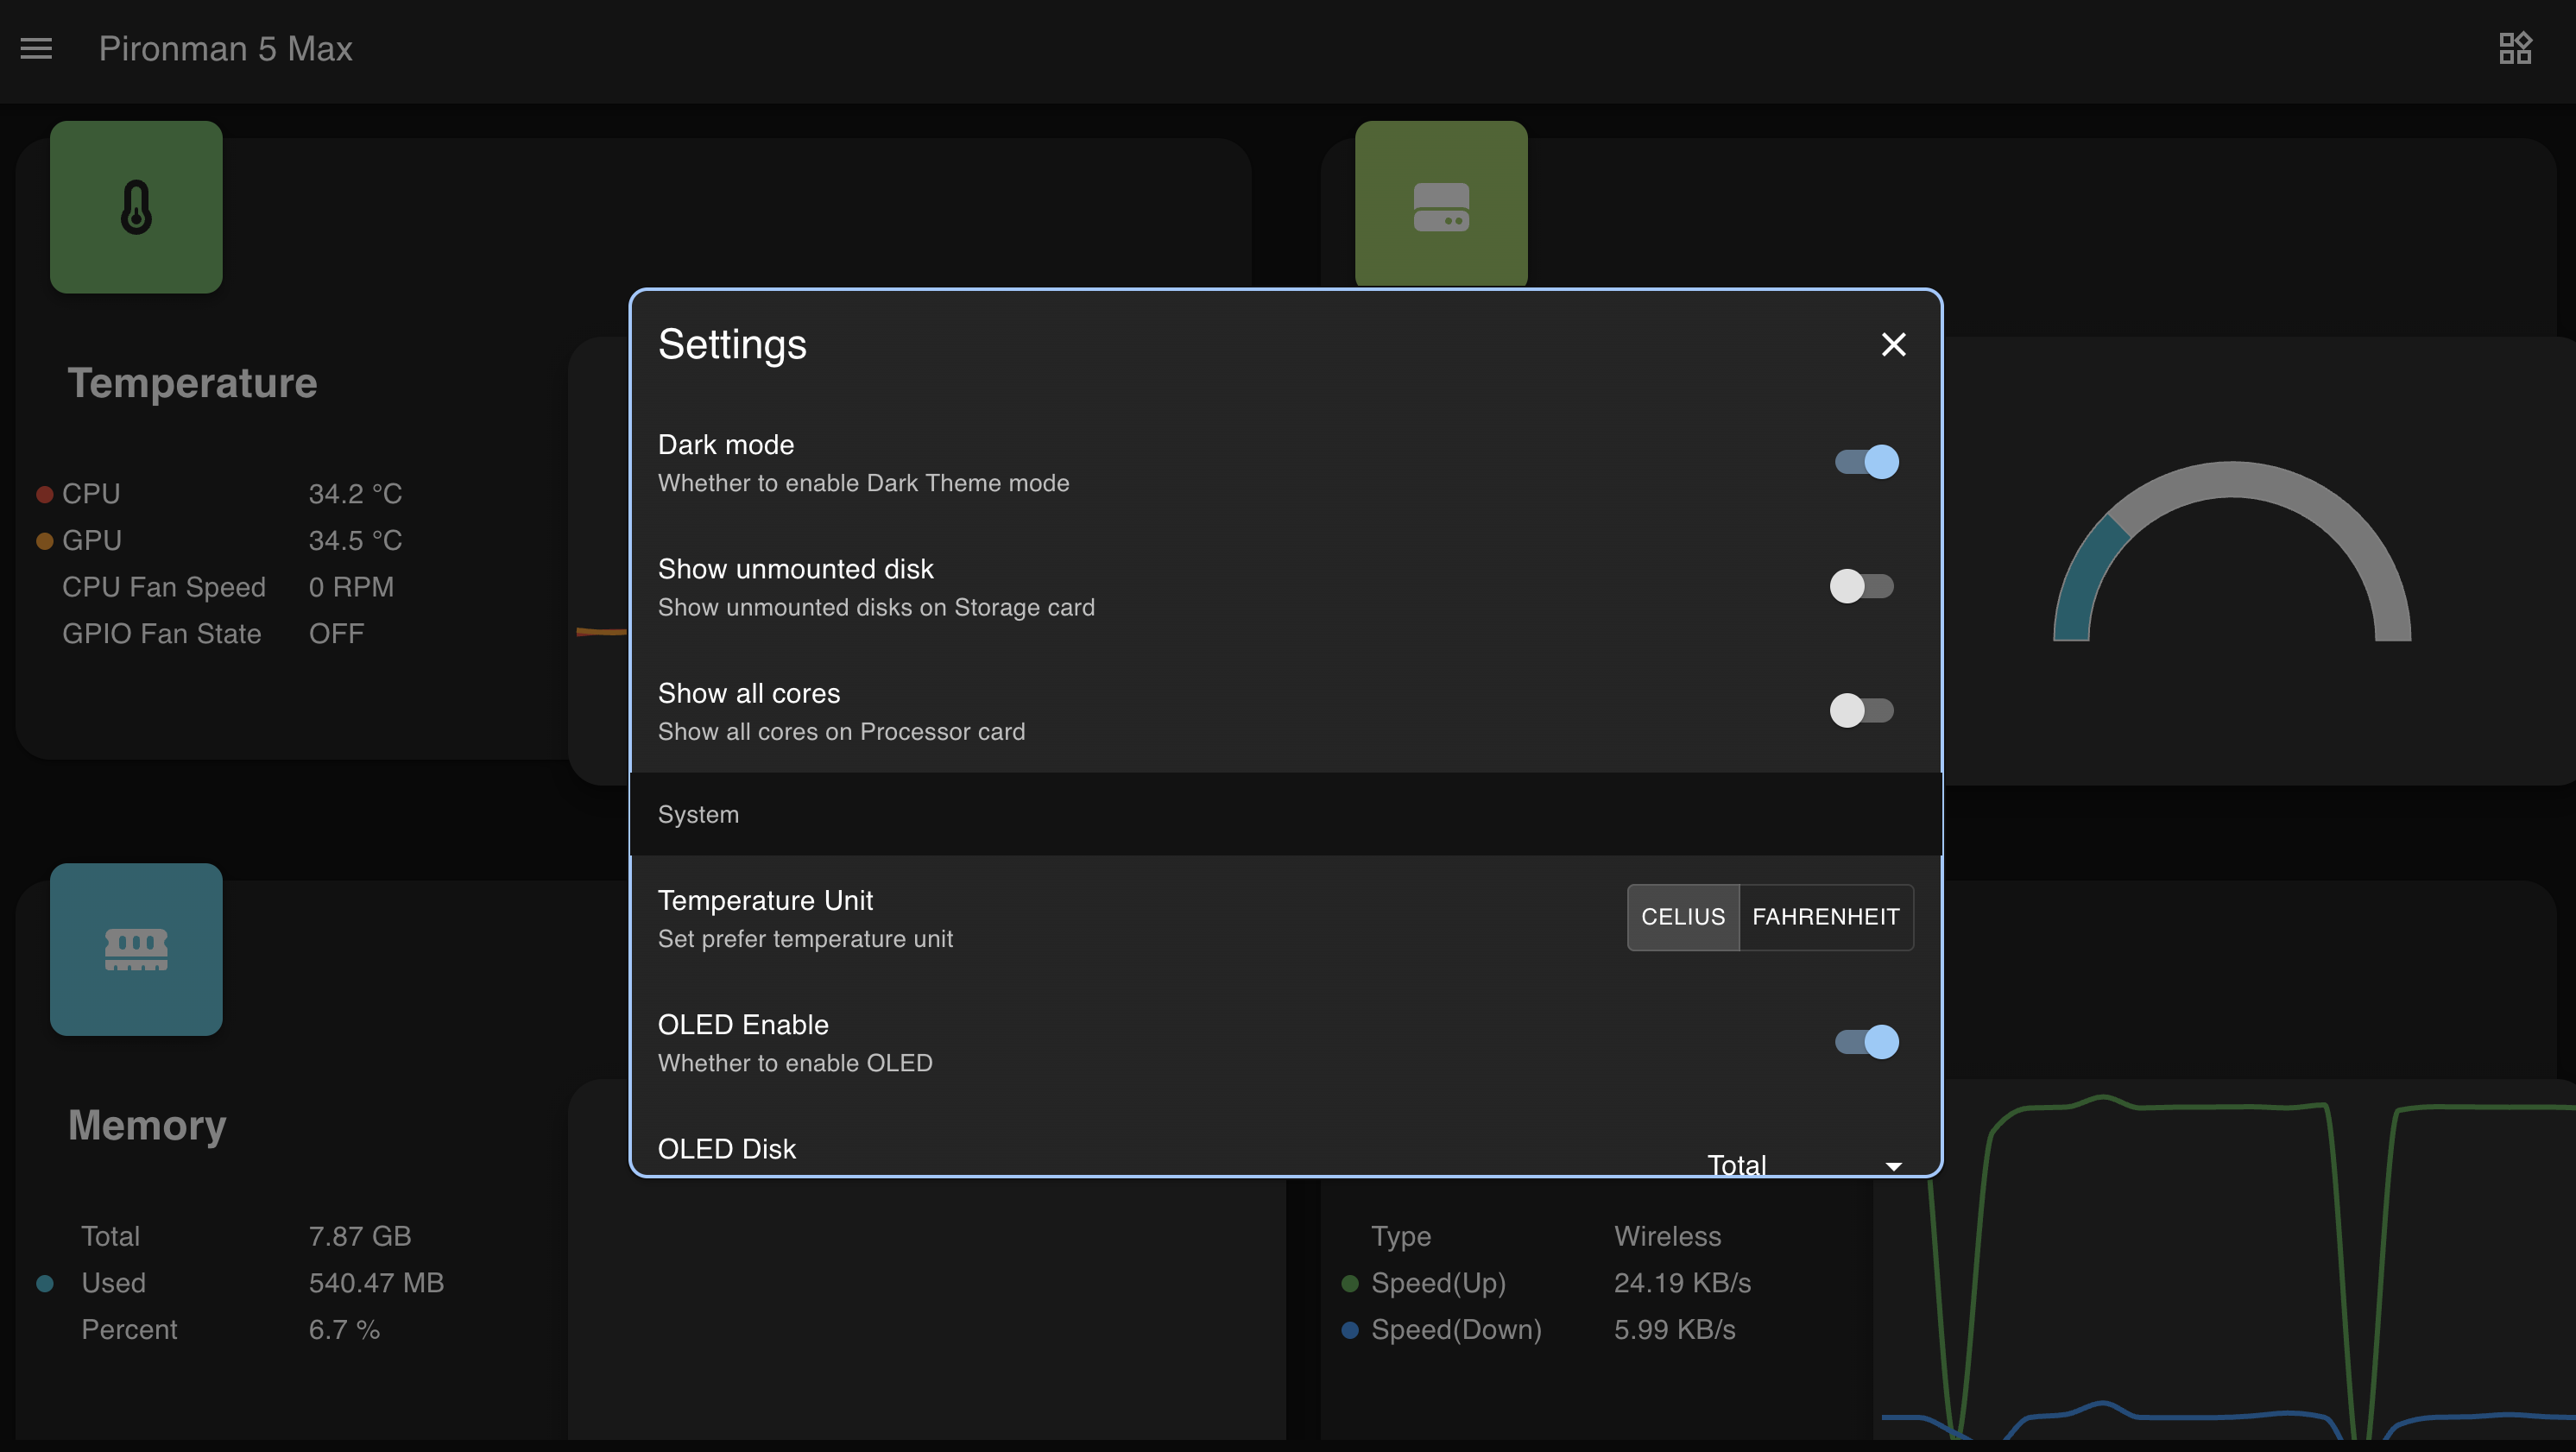Enable Show unmounted disk toggle
The image size is (2576, 1452).
[x=1861, y=586]
